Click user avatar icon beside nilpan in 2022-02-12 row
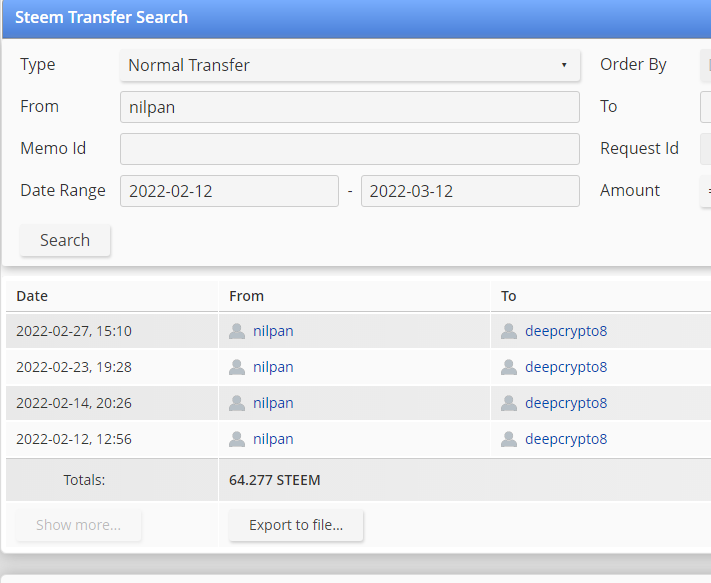The width and height of the screenshot is (711, 583). [x=237, y=439]
